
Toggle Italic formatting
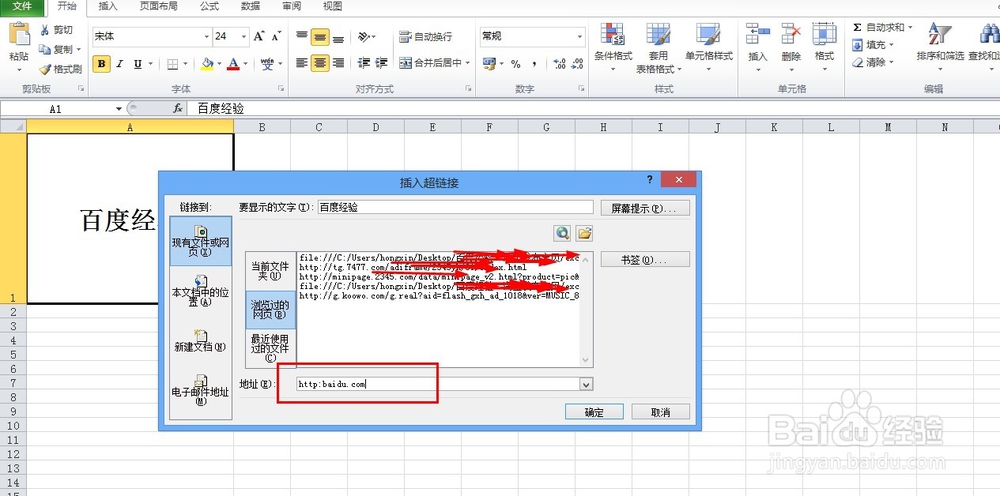pos(119,64)
